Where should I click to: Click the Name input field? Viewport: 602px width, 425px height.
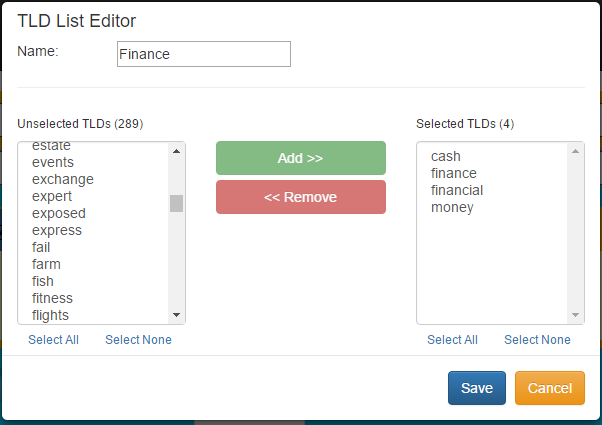point(203,54)
